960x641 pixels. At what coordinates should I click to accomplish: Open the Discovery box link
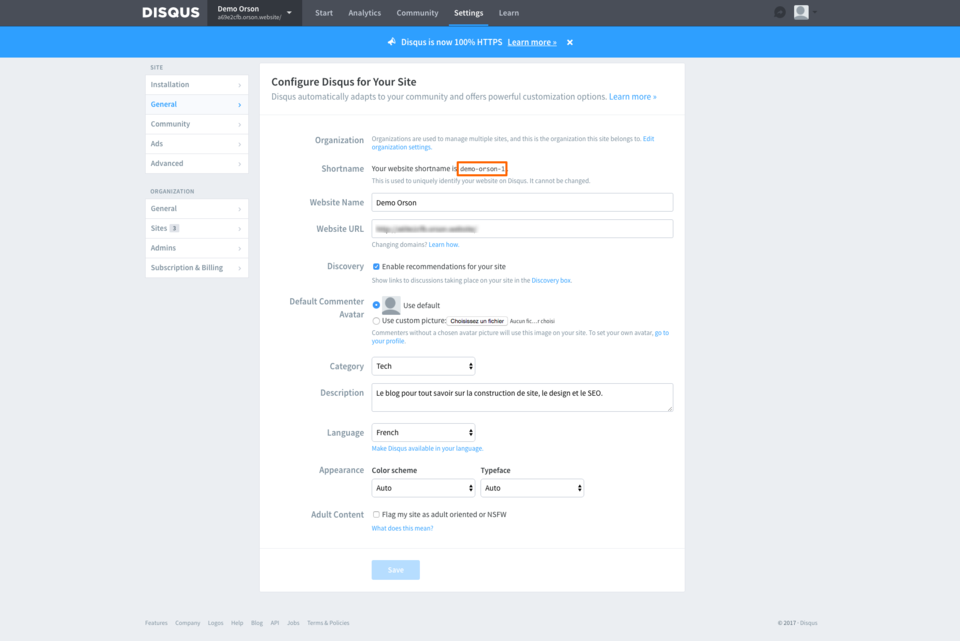click(551, 280)
